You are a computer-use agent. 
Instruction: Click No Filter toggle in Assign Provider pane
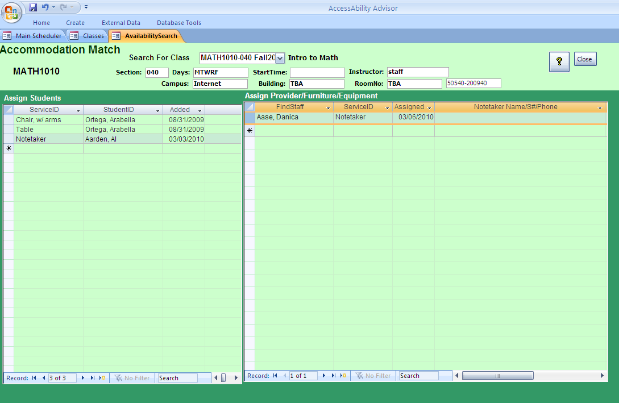[x=372, y=375]
